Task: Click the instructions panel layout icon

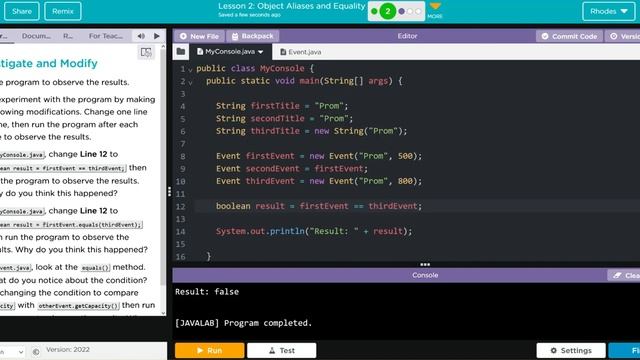Action: click(x=146, y=52)
